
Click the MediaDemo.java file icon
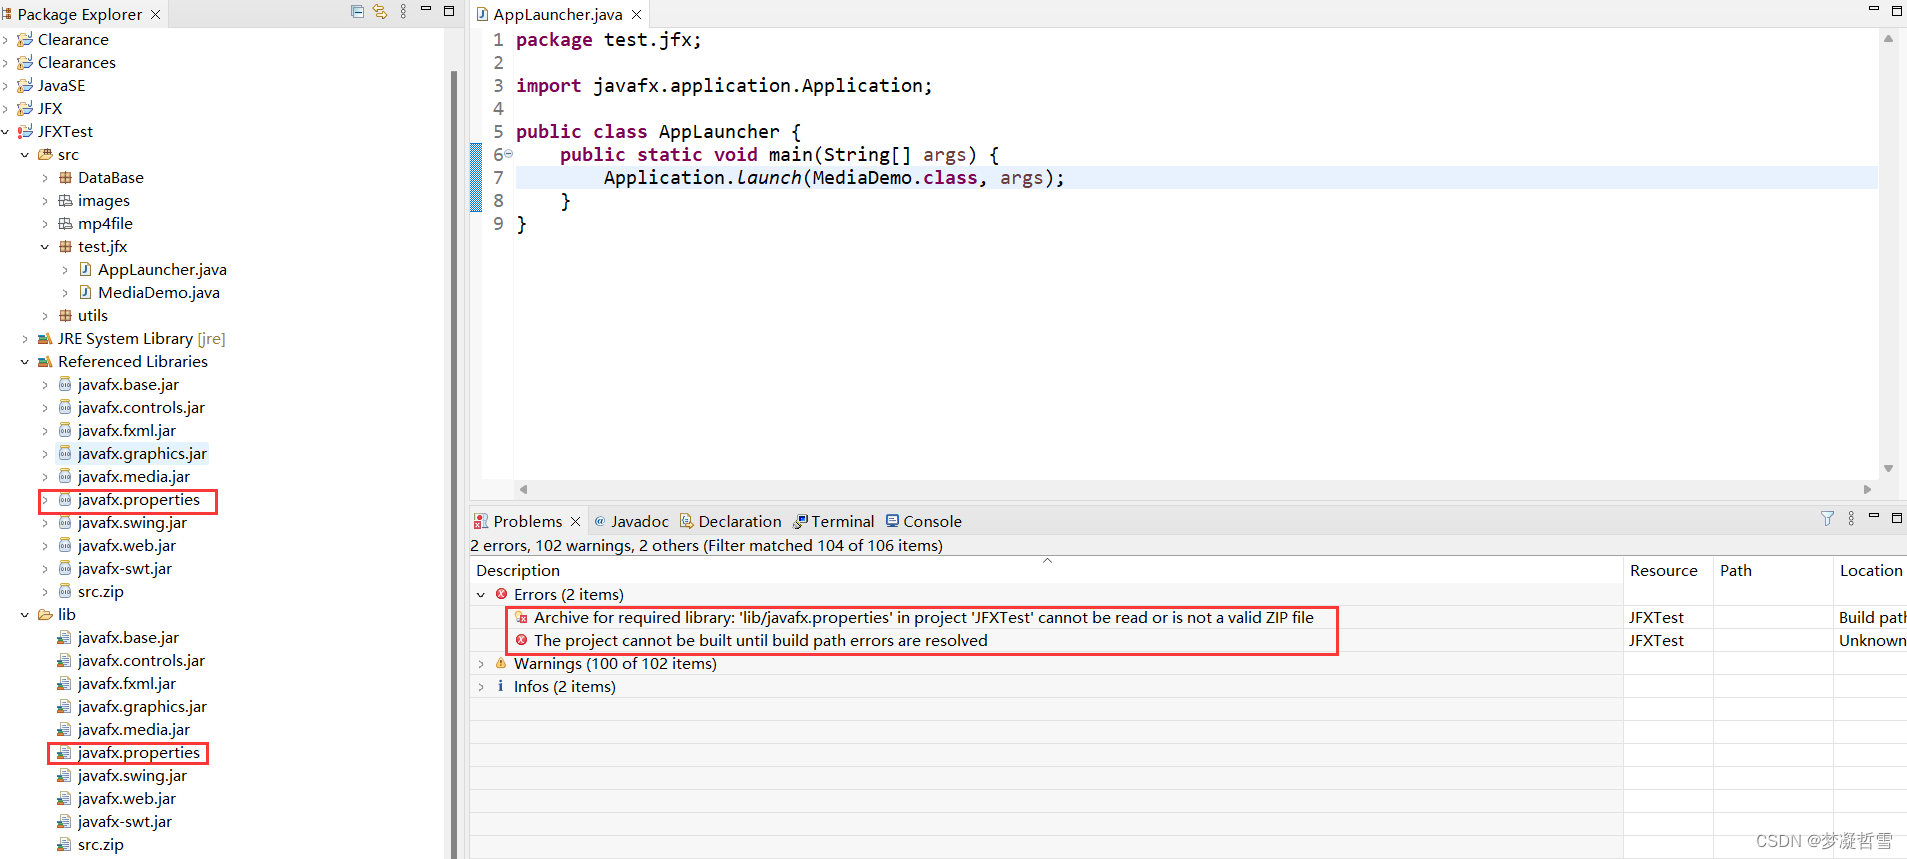tap(85, 292)
